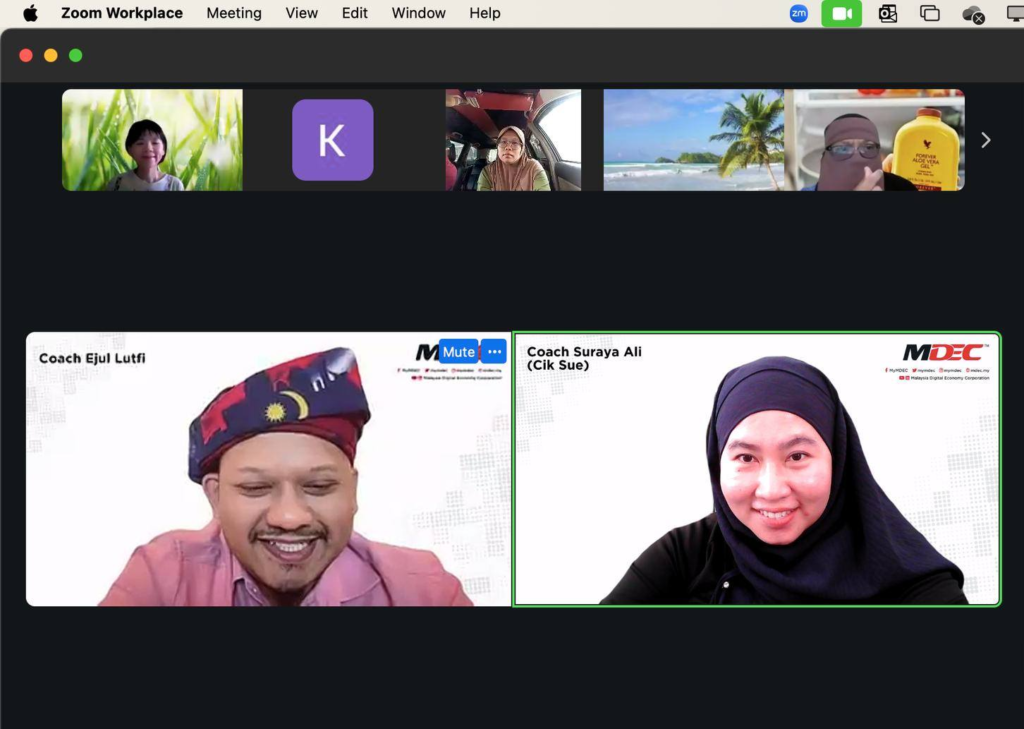Open the OneDrive cloud status icon
This screenshot has height=729, width=1024.
(x=972, y=14)
